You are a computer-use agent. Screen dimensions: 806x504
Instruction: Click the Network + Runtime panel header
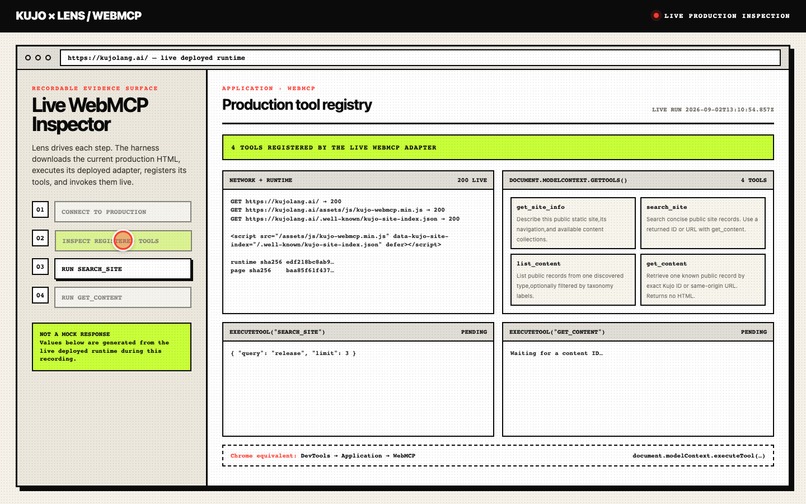[358, 180]
